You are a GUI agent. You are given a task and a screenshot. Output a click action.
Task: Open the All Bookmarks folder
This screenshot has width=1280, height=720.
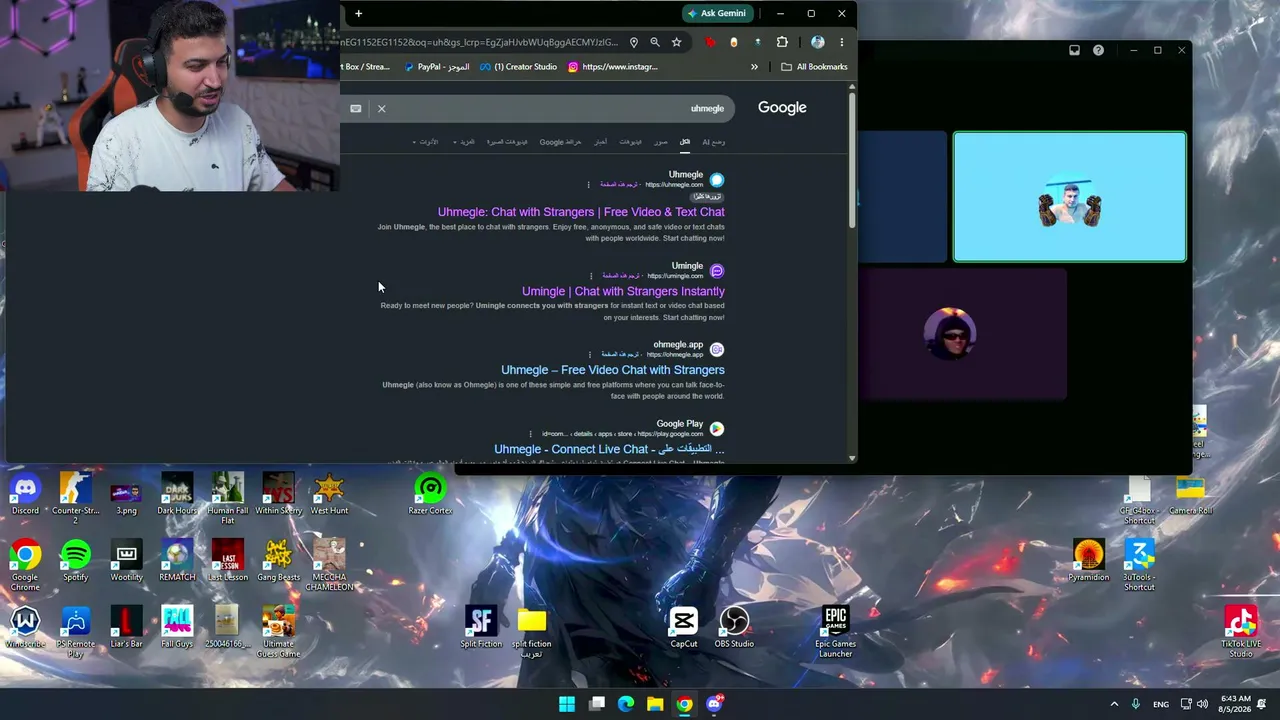pos(815,67)
